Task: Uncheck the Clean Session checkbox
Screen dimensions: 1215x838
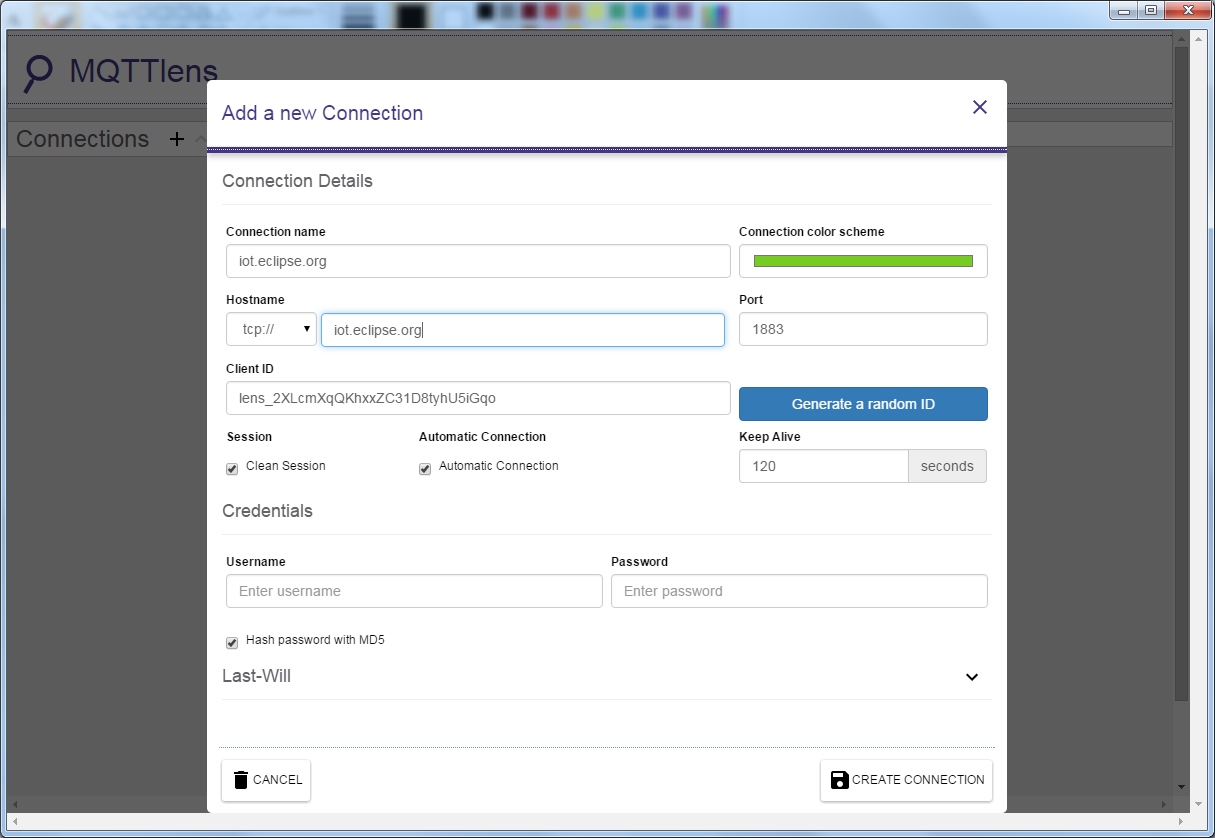Action: 232,468
